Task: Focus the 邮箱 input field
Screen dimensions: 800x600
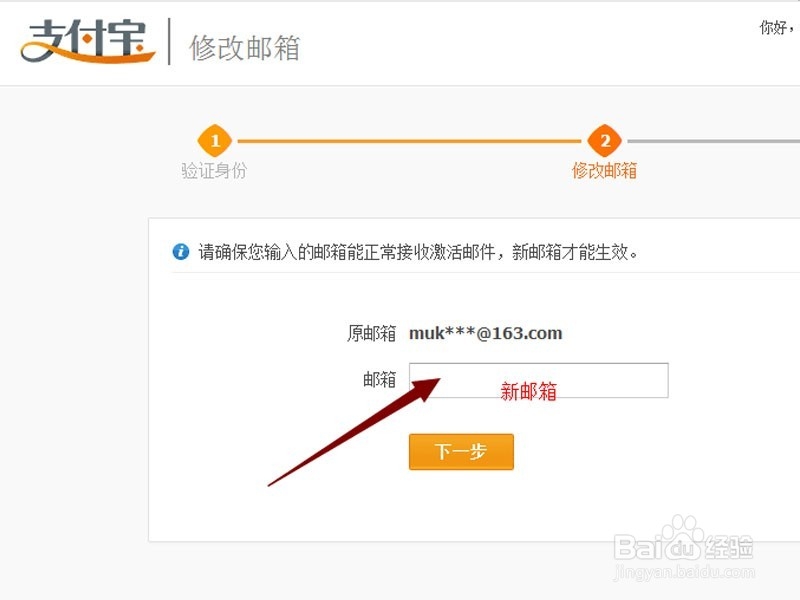Action: (539, 380)
